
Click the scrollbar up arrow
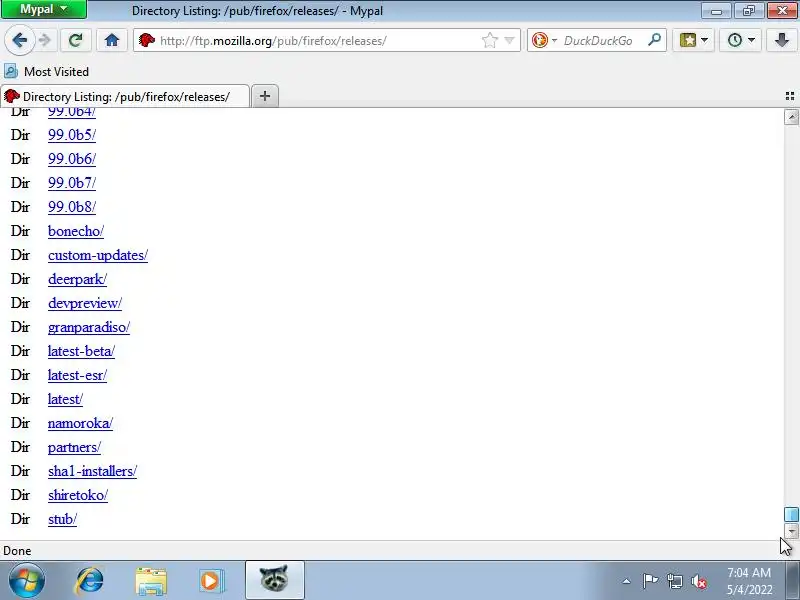791,117
